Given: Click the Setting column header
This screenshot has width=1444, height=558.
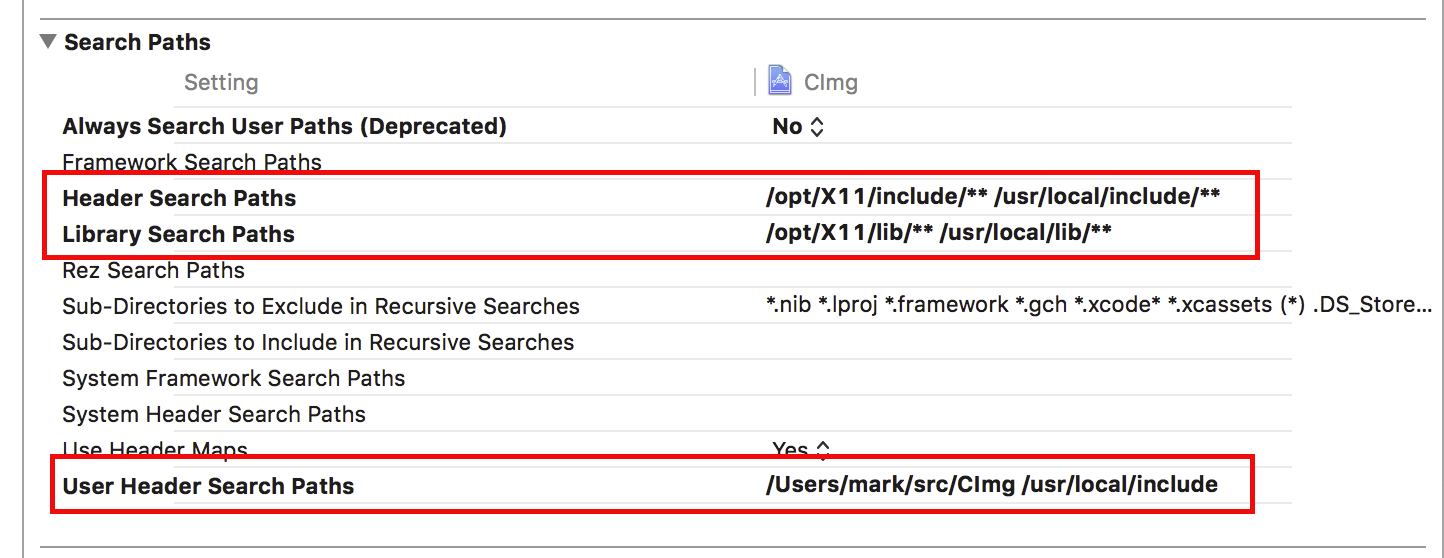Looking at the screenshot, I should click(221, 82).
